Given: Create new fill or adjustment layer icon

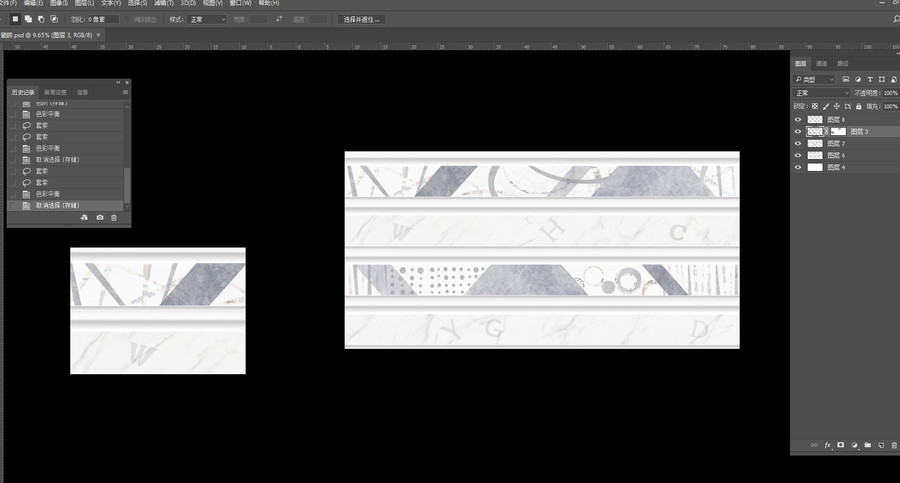Looking at the screenshot, I should coord(854,445).
